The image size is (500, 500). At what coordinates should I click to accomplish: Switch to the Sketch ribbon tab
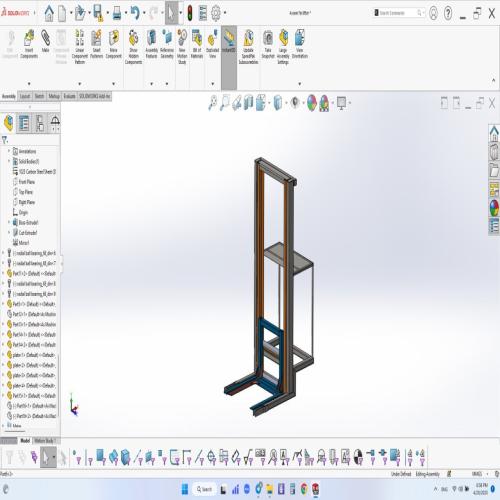39,96
